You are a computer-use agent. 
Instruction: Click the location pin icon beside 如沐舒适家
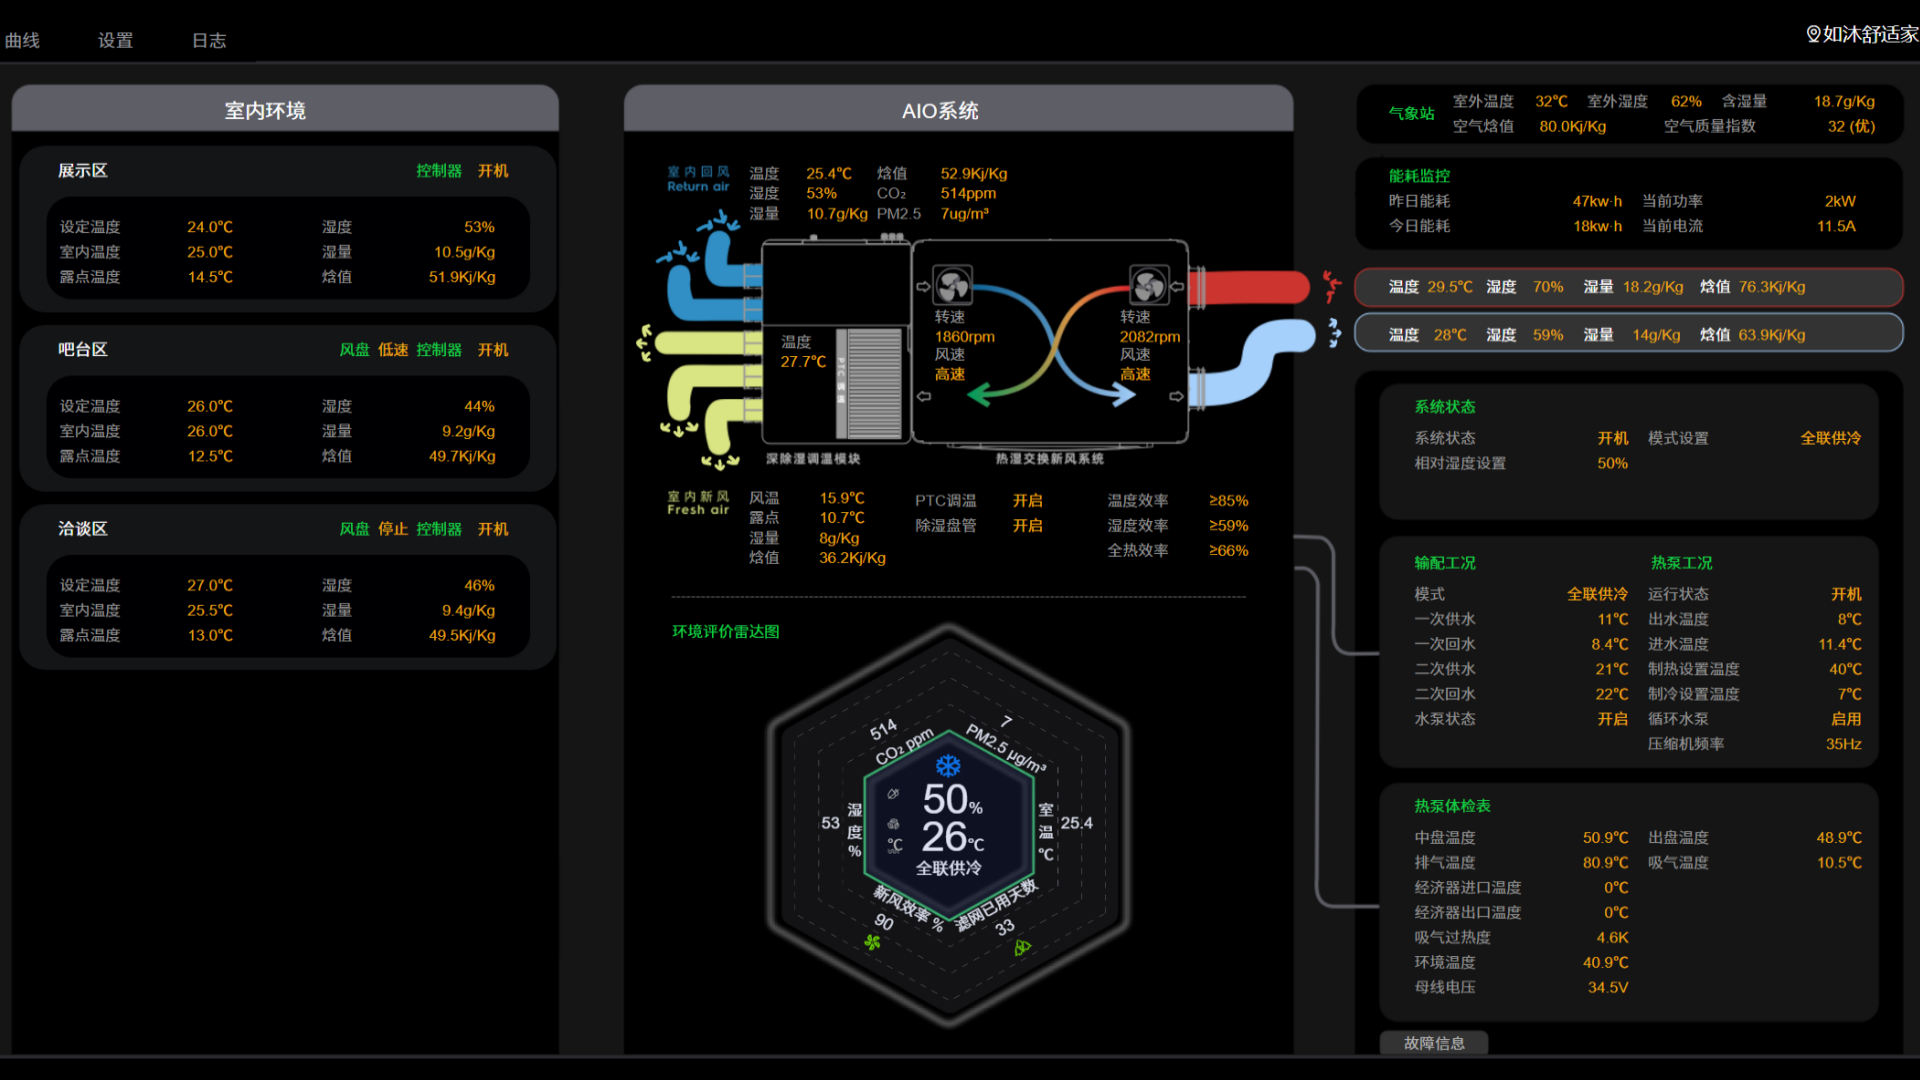[1813, 34]
